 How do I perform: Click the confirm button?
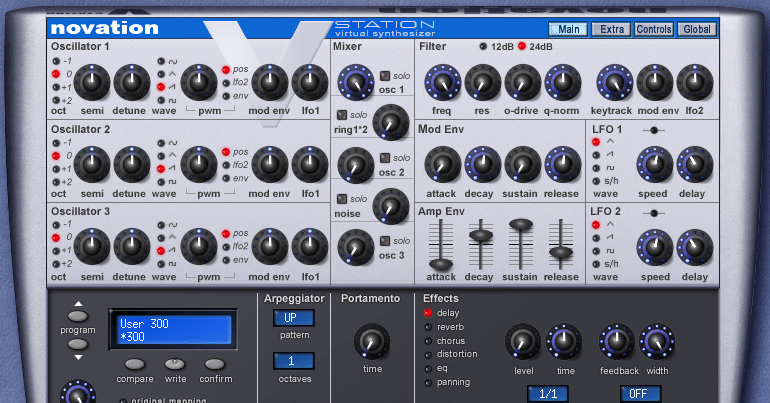pyautogui.click(x=215, y=364)
